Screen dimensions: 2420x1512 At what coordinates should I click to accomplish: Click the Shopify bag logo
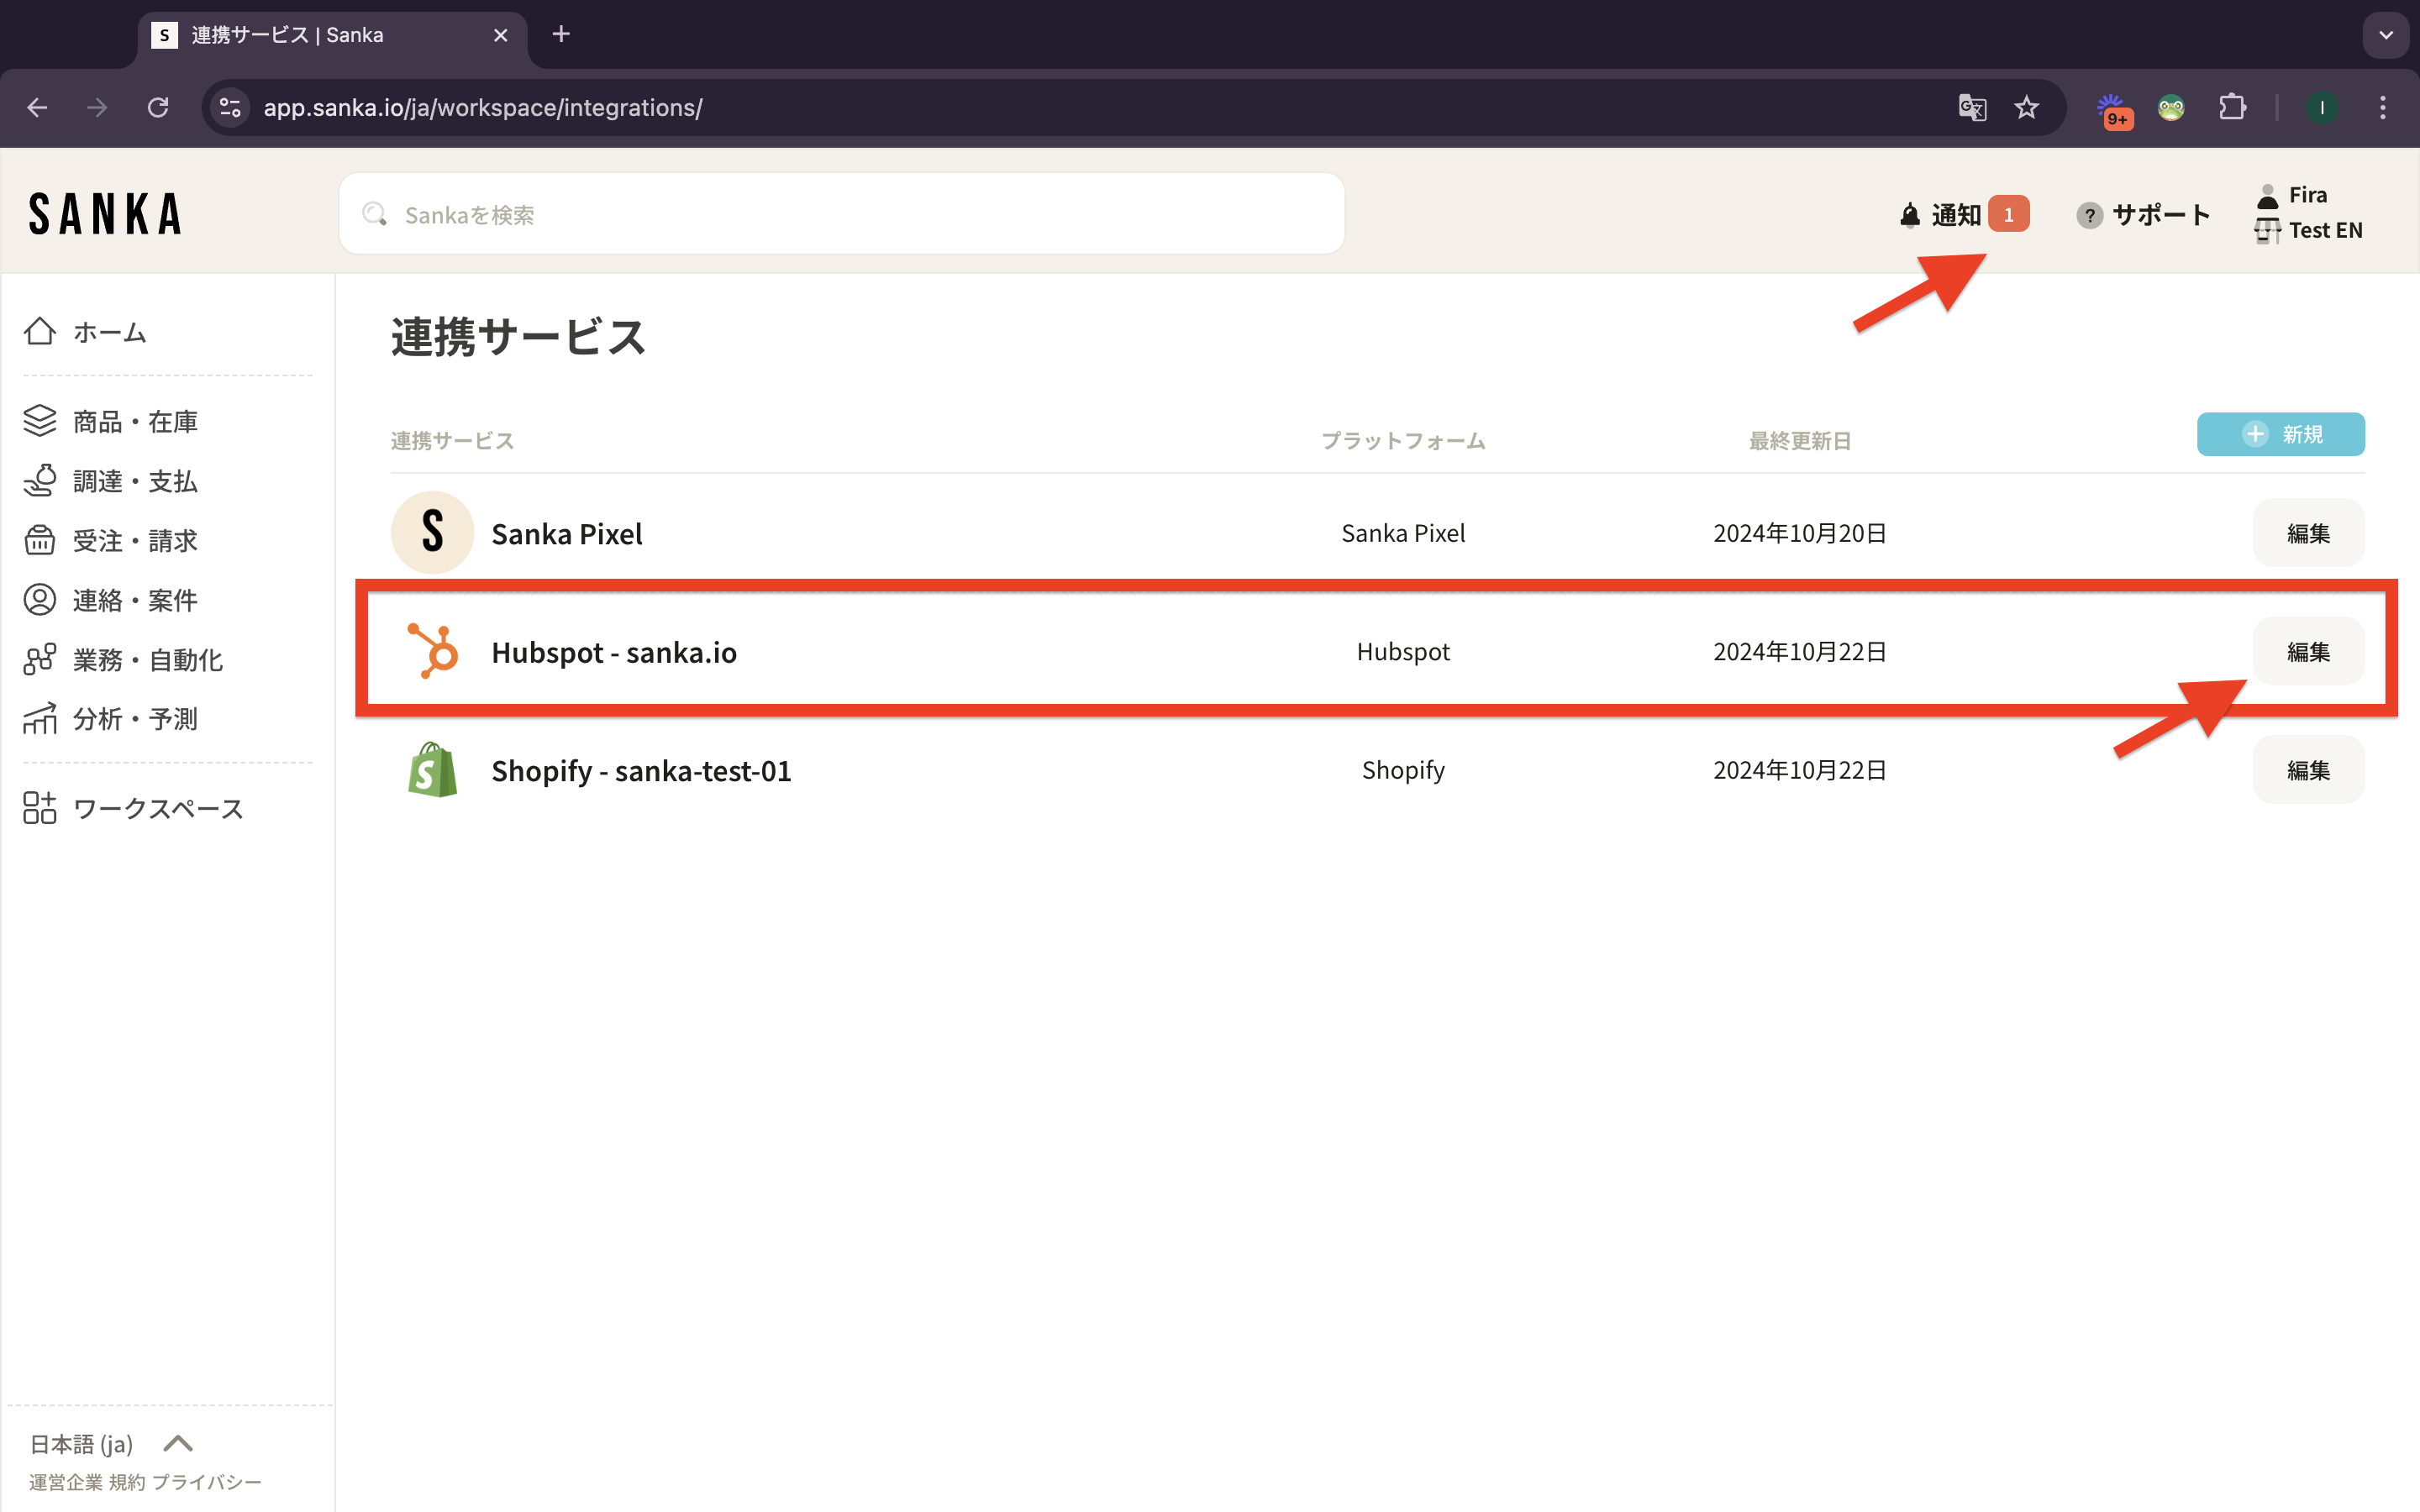point(433,770)
